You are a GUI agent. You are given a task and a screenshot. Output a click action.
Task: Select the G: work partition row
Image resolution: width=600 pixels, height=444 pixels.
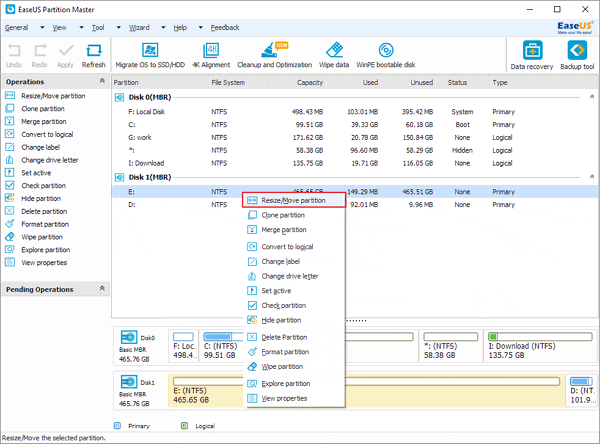pos(355,137)
